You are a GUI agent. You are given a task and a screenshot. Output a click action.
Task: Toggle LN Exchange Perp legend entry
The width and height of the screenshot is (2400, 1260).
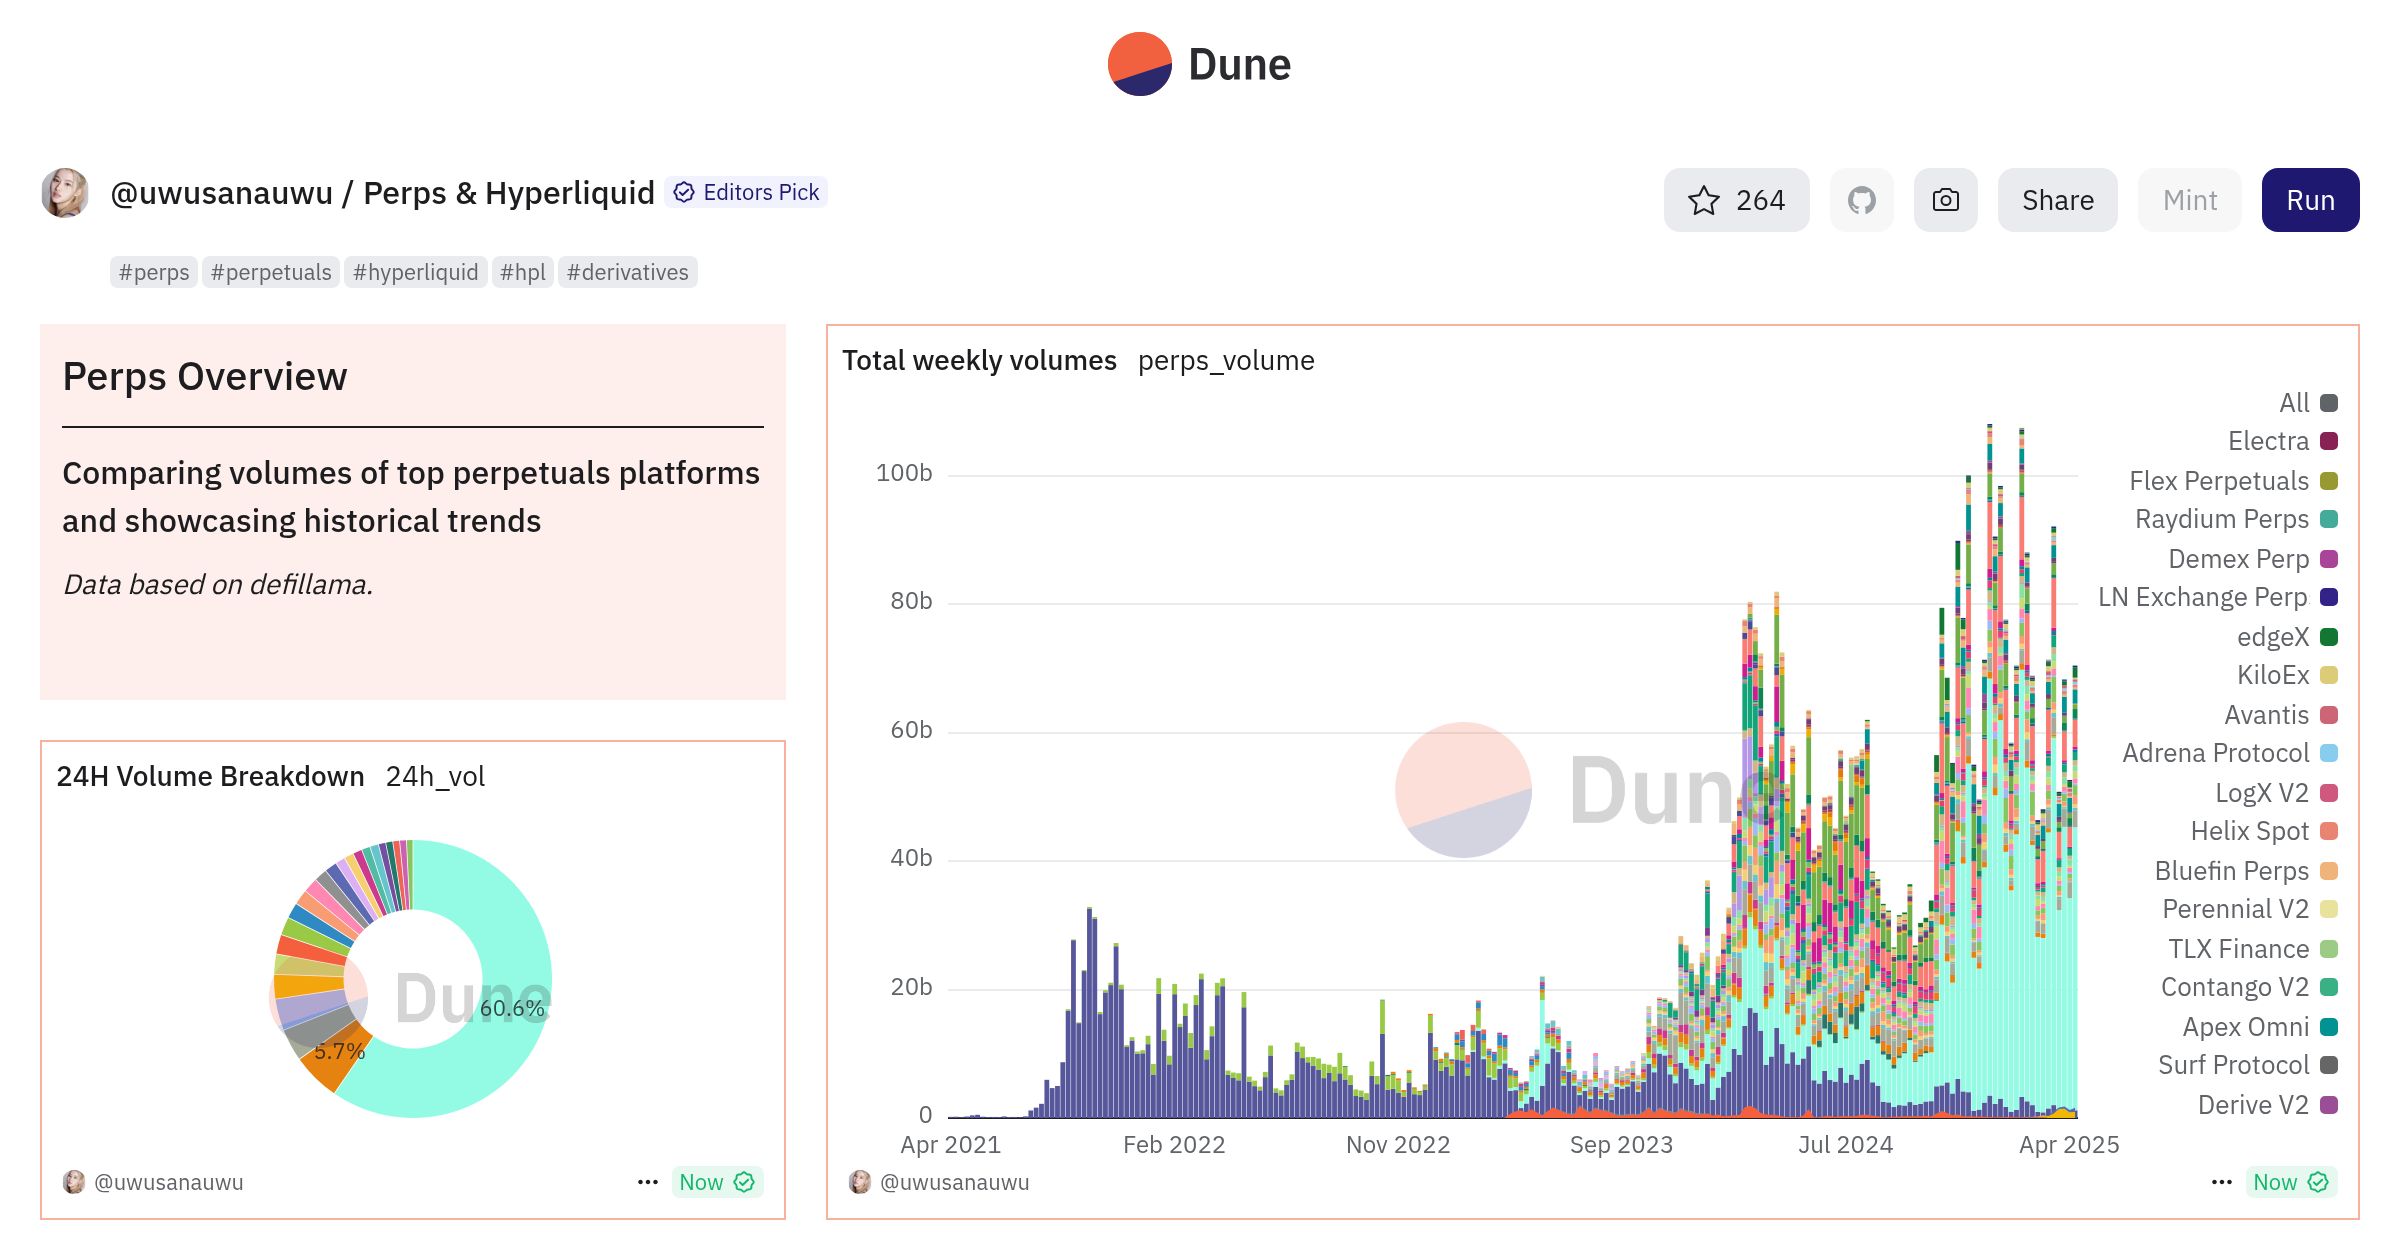2218,597
